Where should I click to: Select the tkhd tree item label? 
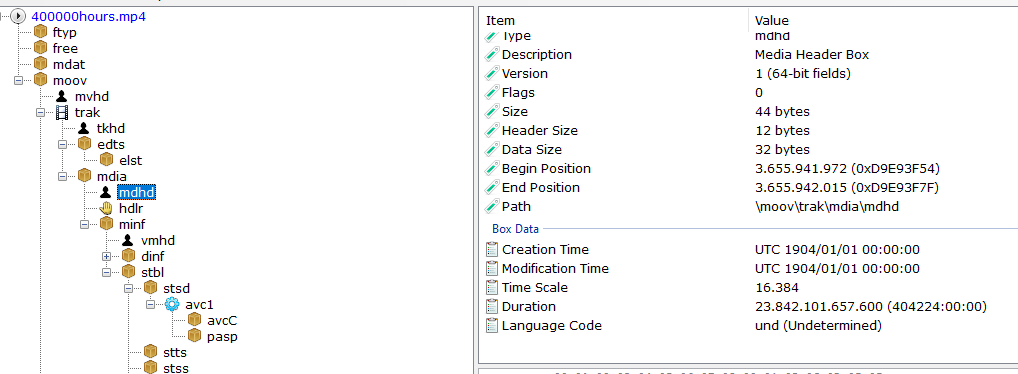click(110, 129)
